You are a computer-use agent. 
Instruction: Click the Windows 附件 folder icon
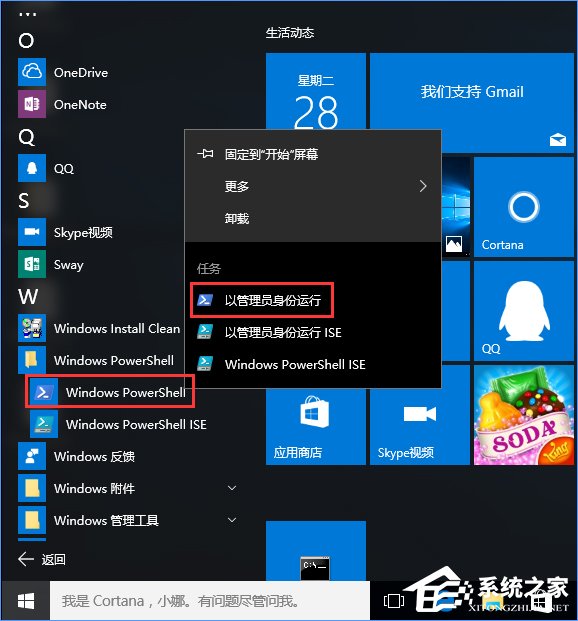point(32,488)
